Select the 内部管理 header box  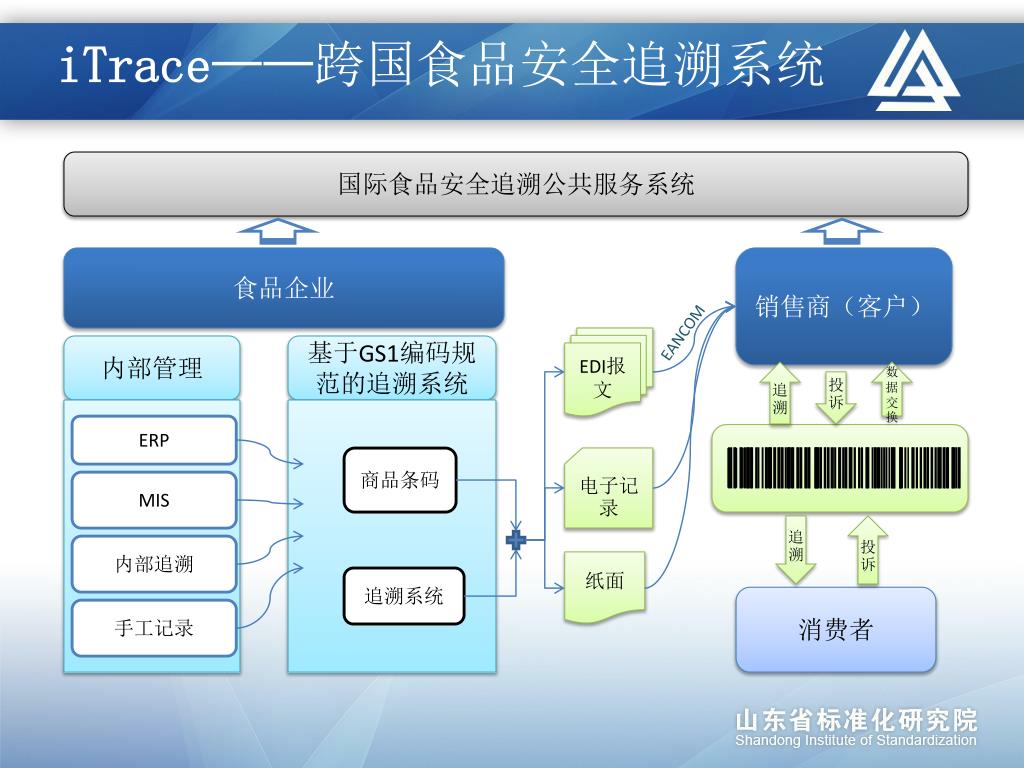point(152,368)
